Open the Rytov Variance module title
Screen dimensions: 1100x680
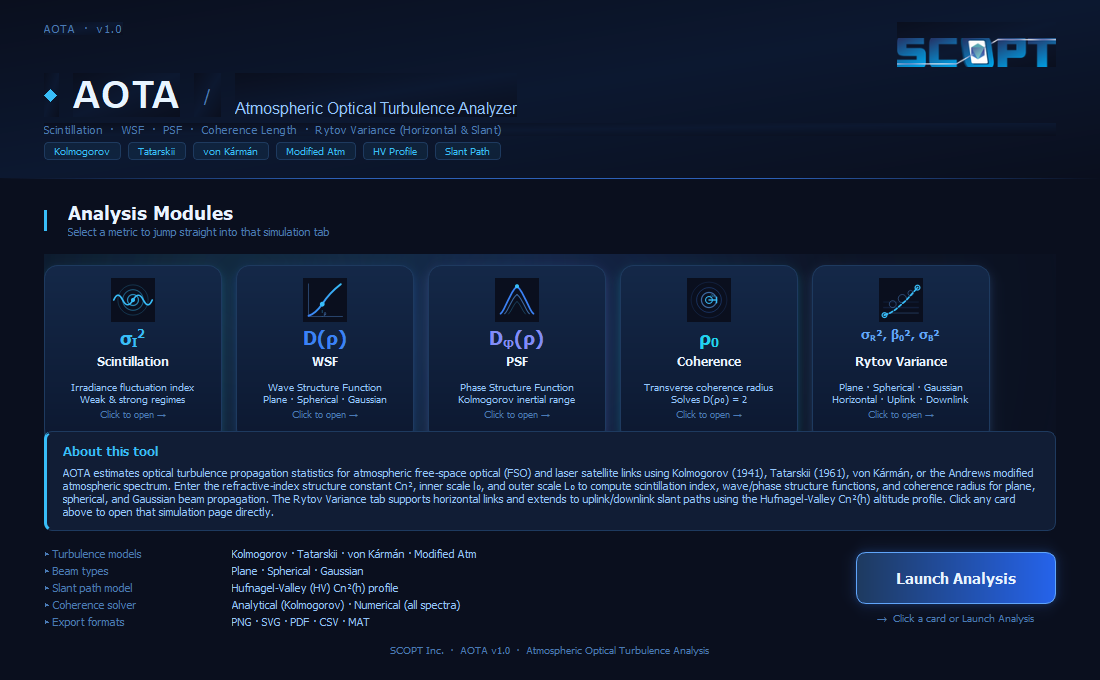point(901,361)
